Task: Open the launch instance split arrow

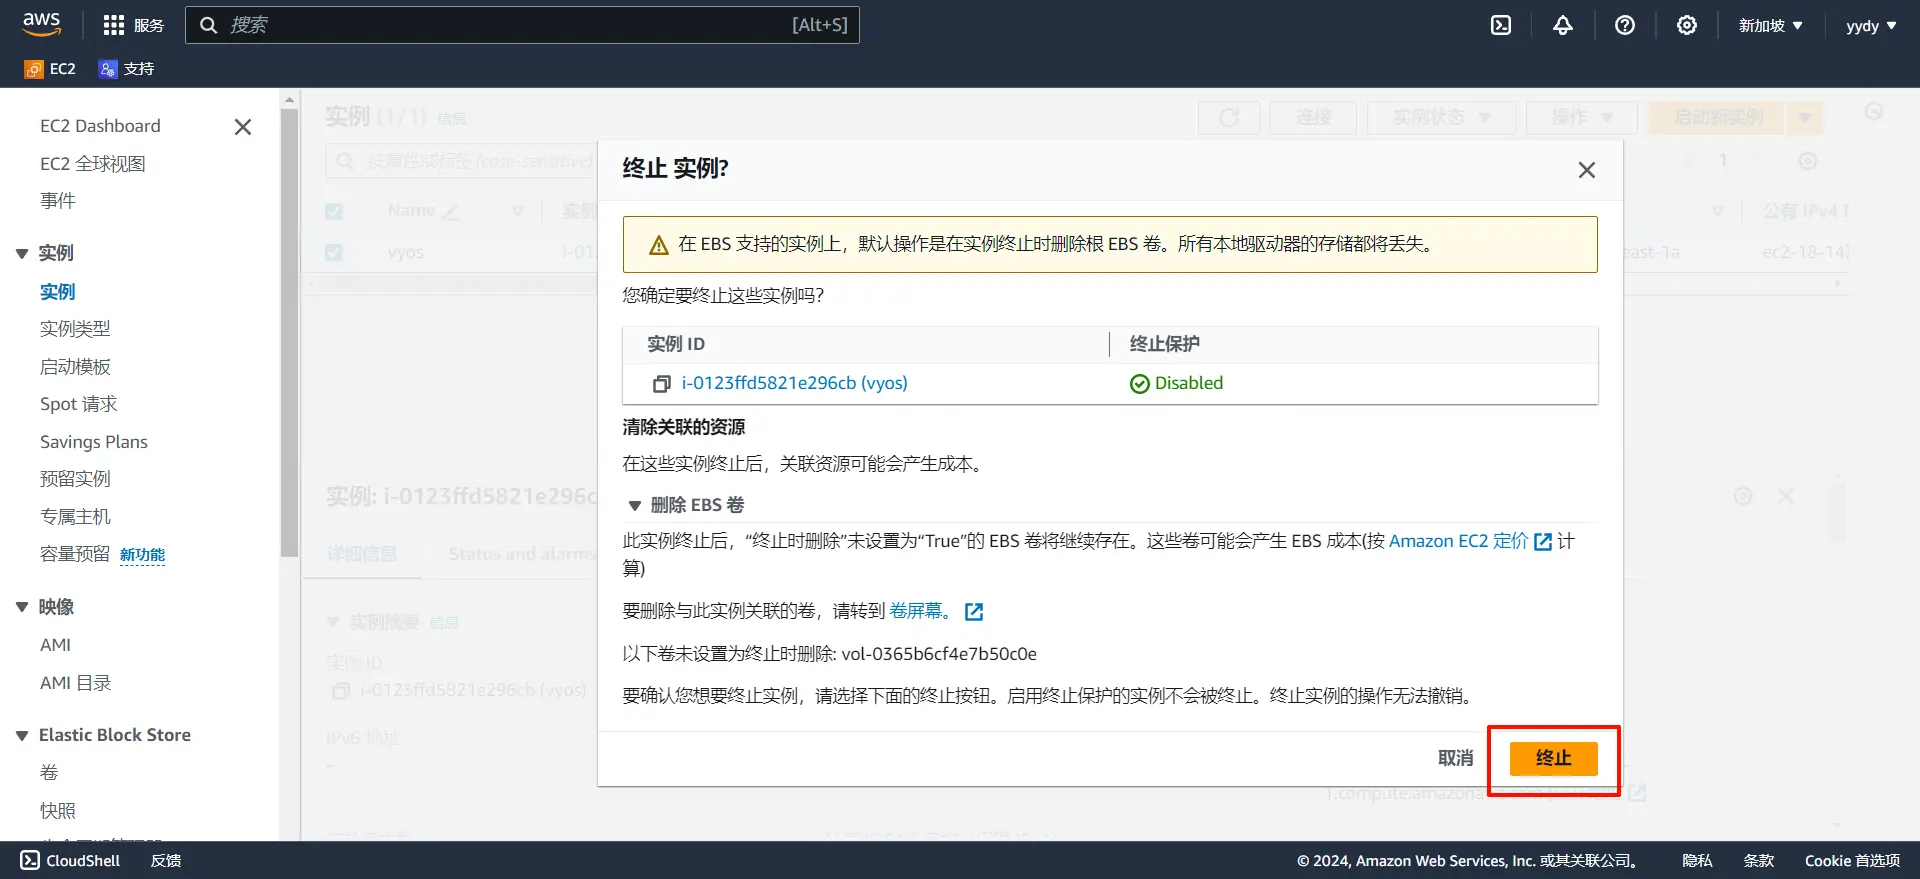Action: click(1805, 118)
